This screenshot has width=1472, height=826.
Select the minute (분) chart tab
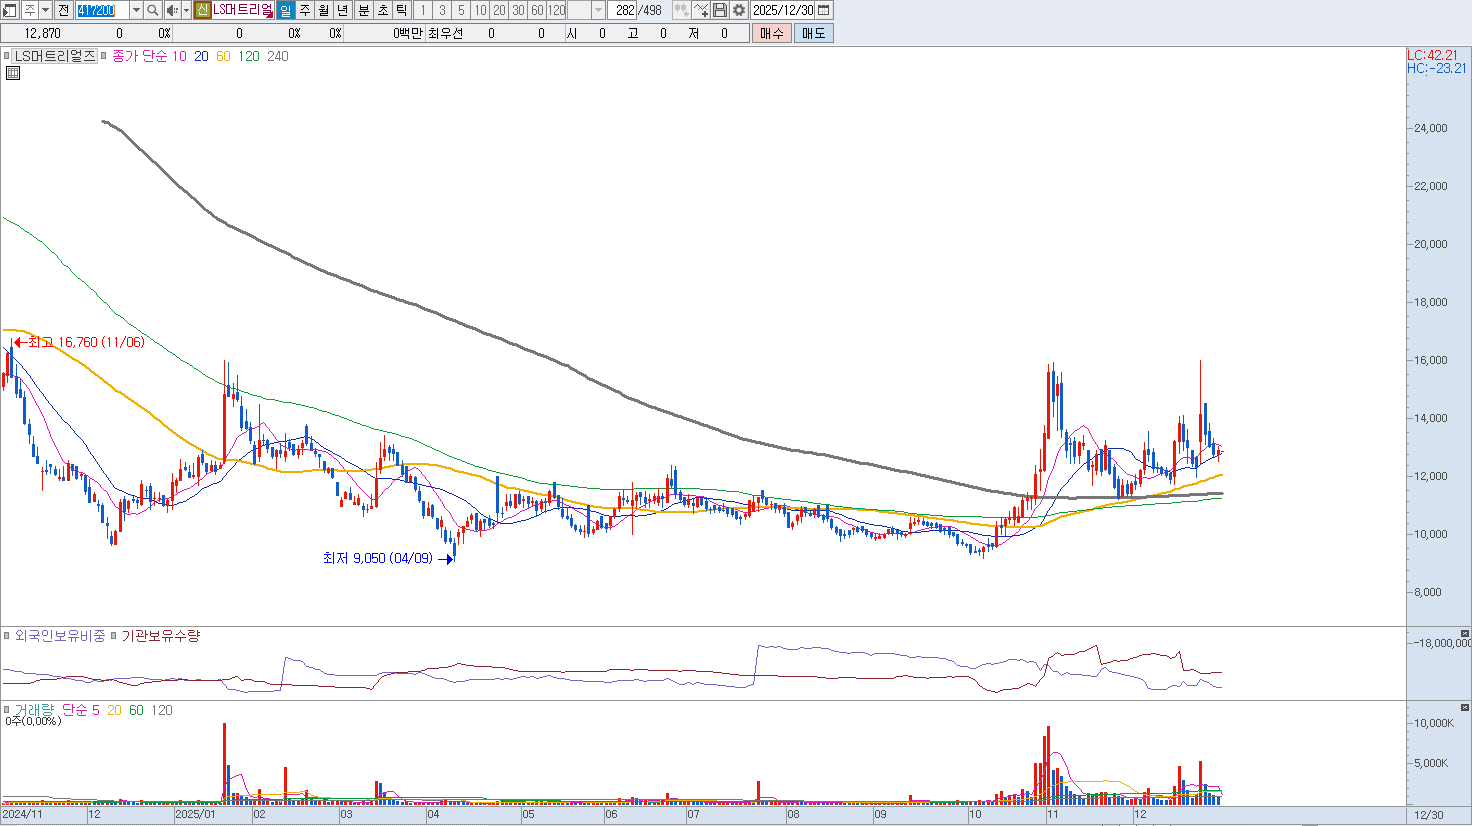click(x=364, y=10)
